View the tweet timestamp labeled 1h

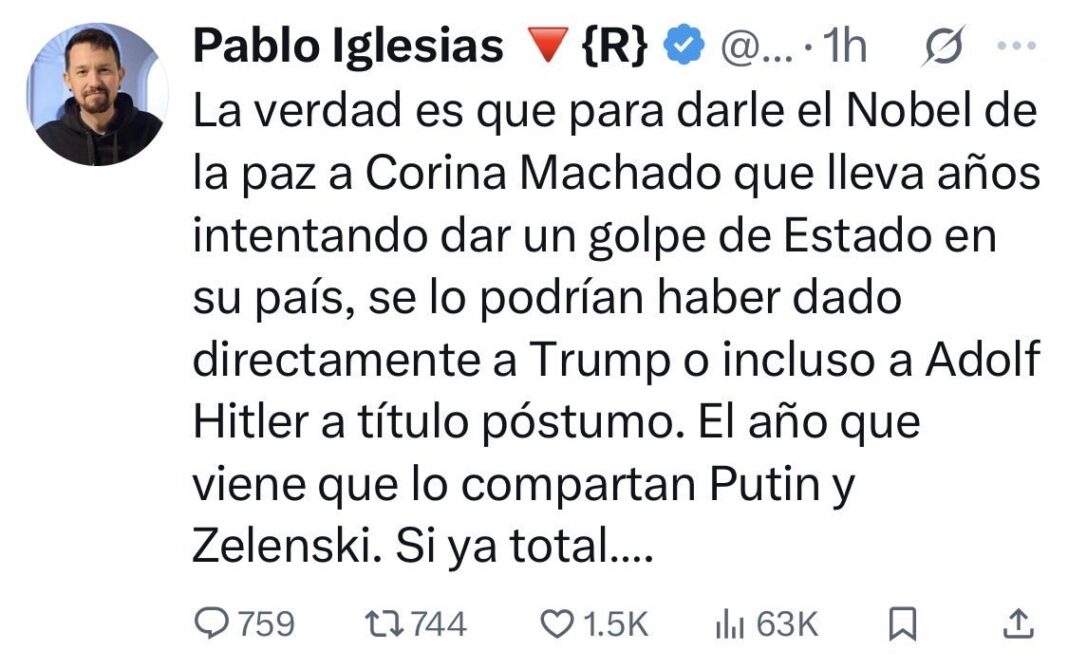tap(840, 44)
